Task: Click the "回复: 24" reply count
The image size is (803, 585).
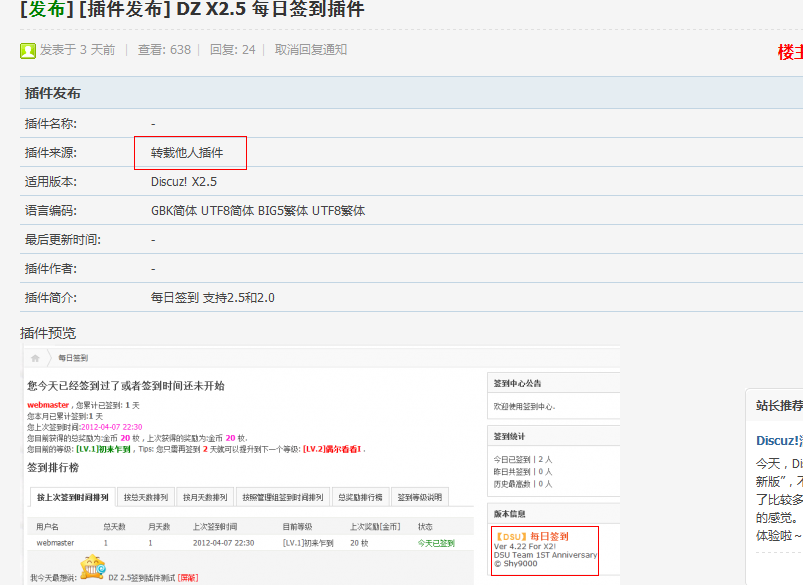Action: coord(233,50)
